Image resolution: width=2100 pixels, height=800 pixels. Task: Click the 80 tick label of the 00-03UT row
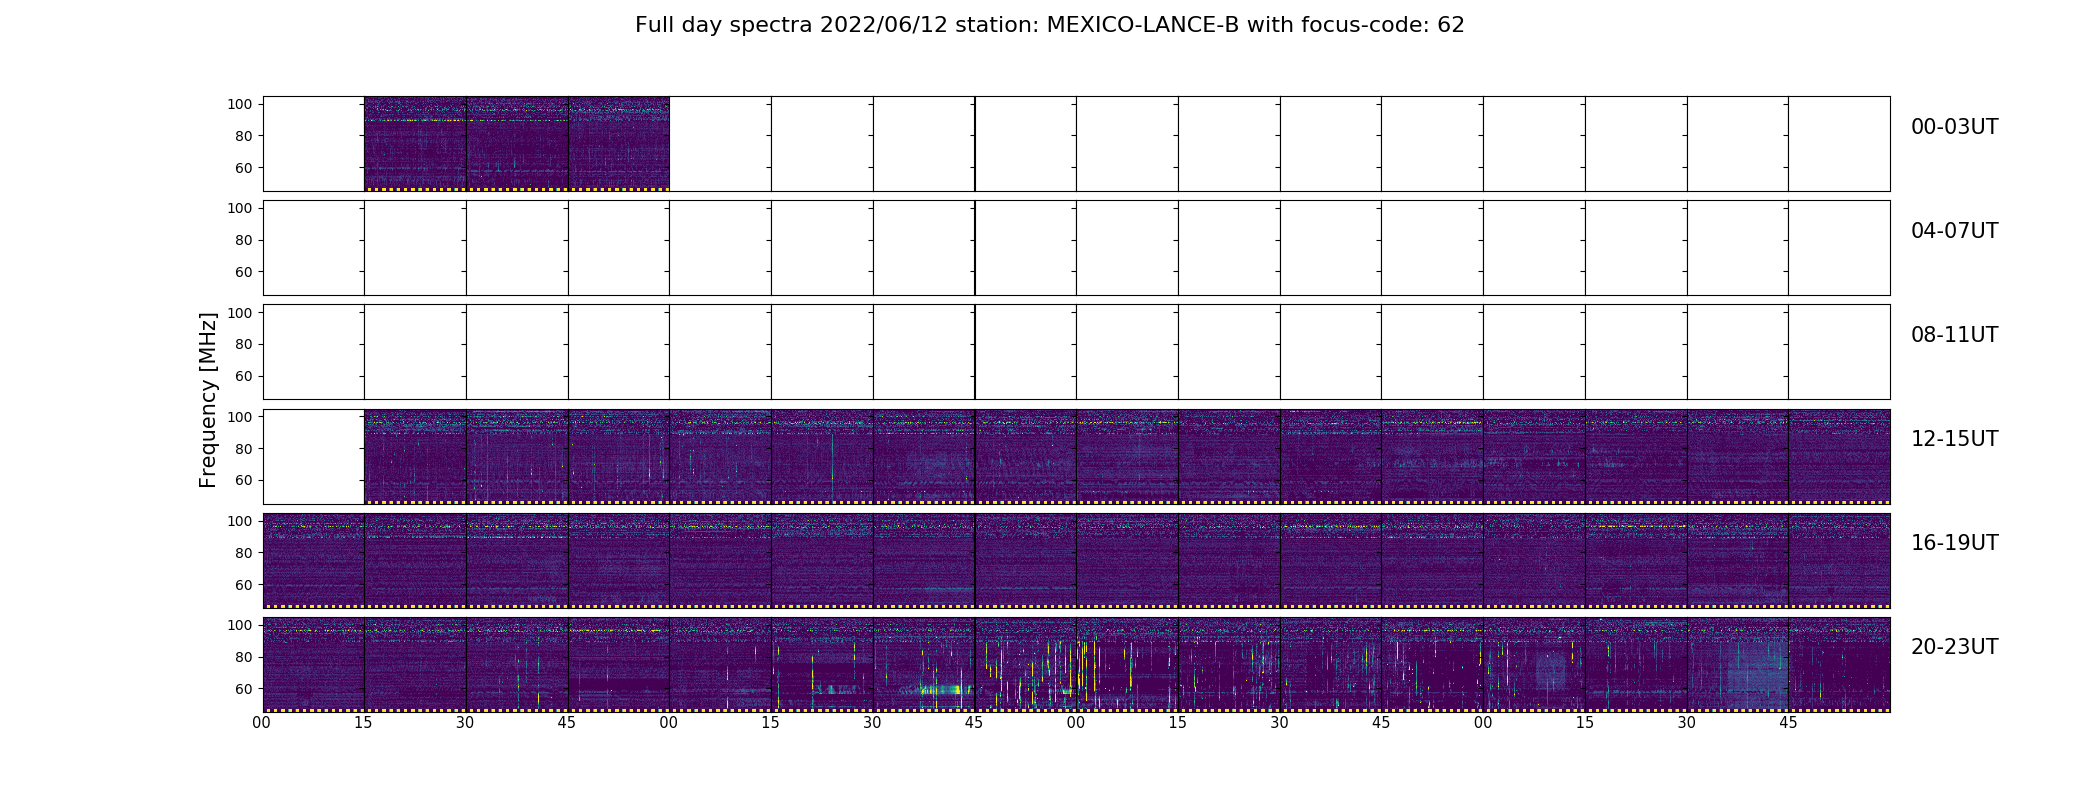click(244, 136)
